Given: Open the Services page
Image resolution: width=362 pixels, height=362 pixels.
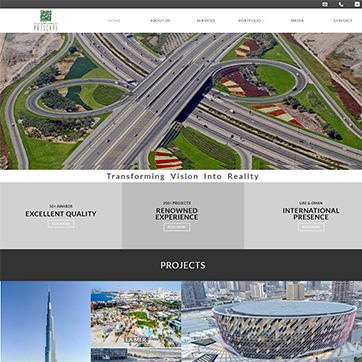Looking at the screenshot, I should (206, 21).
